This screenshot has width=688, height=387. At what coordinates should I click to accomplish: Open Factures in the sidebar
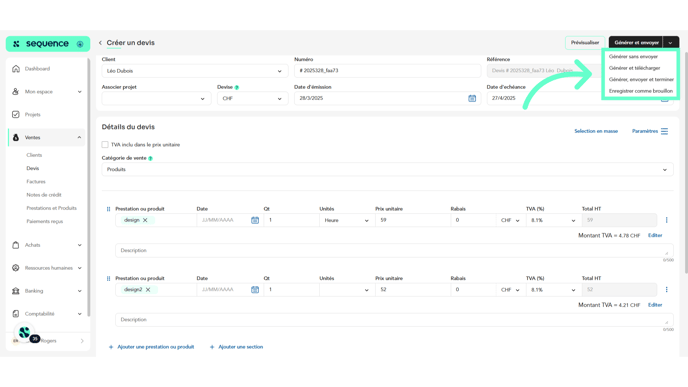pos(36,182)
